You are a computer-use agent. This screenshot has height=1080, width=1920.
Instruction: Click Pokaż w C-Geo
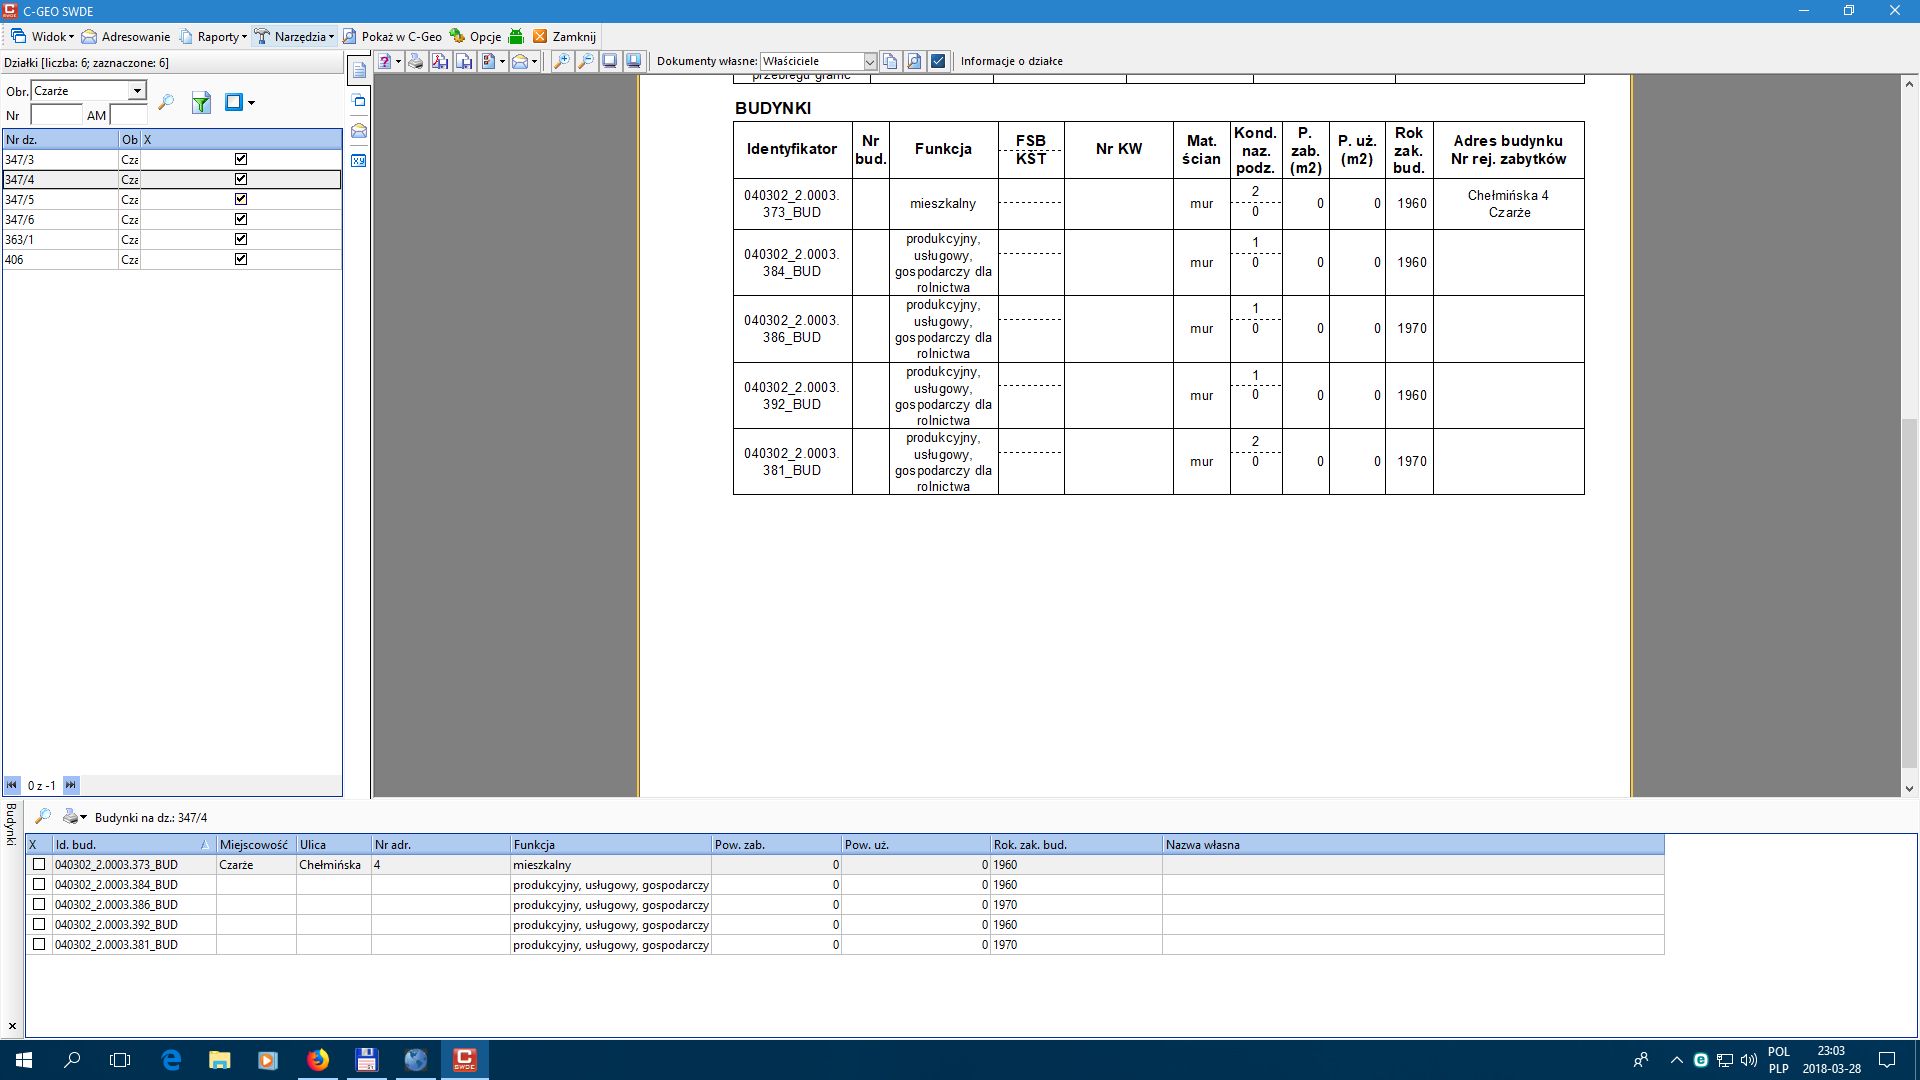(x=392, y=36)
